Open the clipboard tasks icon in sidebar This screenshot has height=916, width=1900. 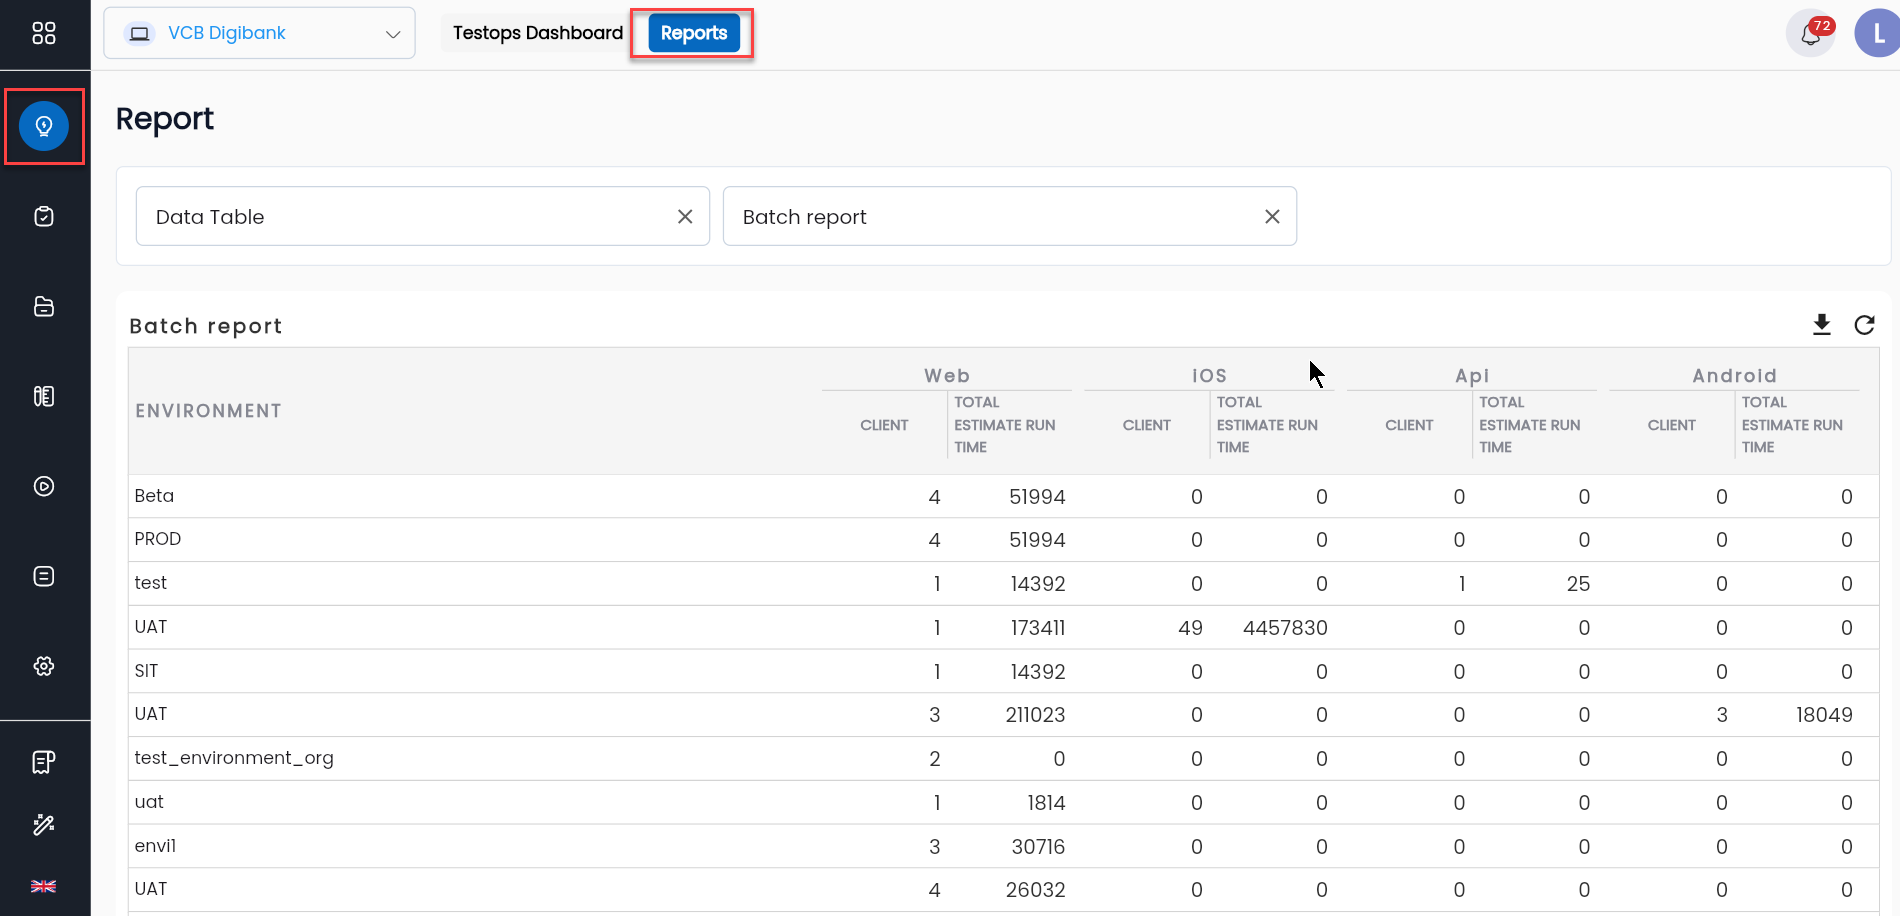click(44, 216)
